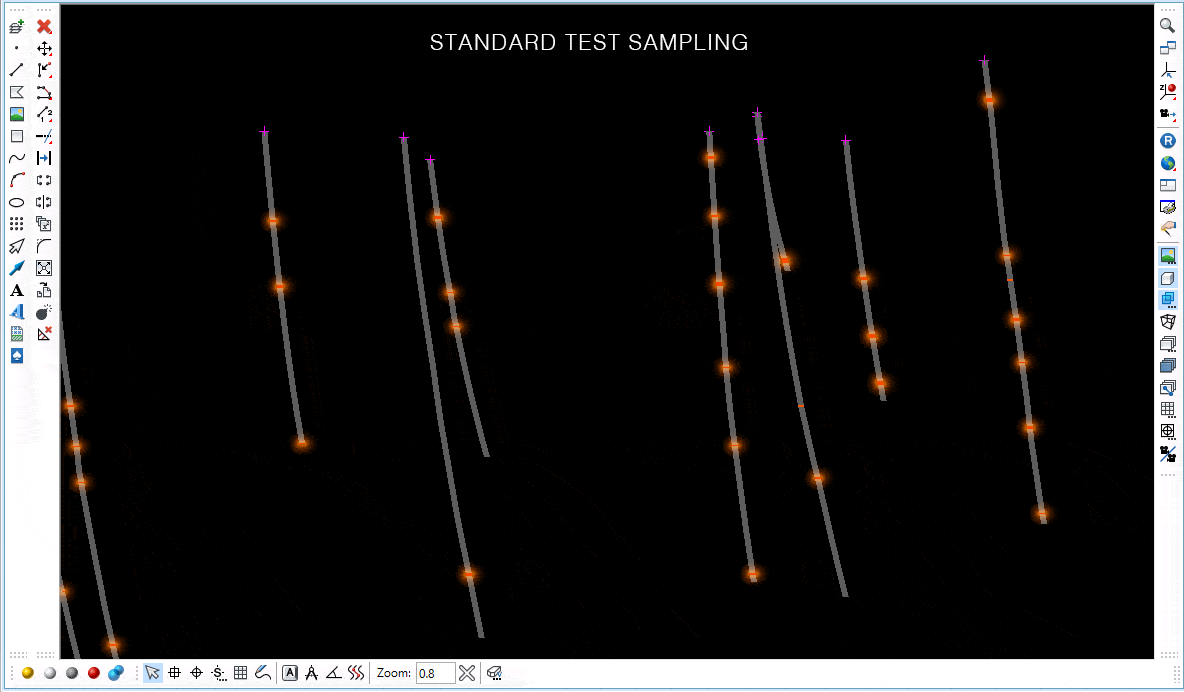Select the black letter A text tool
Viewport: 1184px width, 692px height.
(17, 290)
